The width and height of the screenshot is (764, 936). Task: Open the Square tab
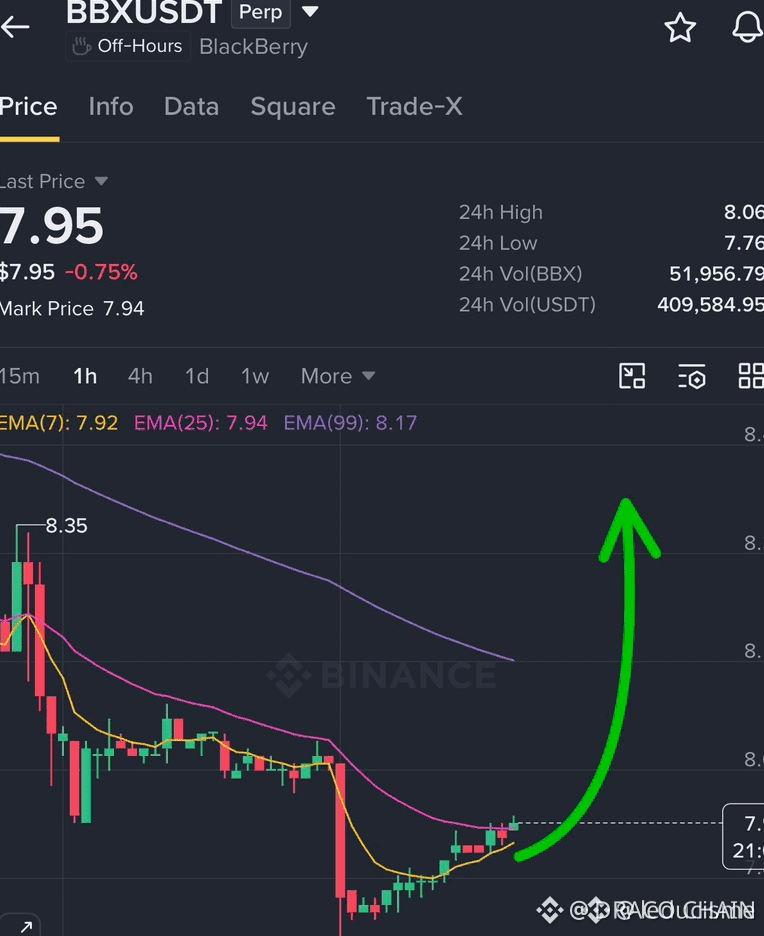pyautogui.click(x=293, y=107)
